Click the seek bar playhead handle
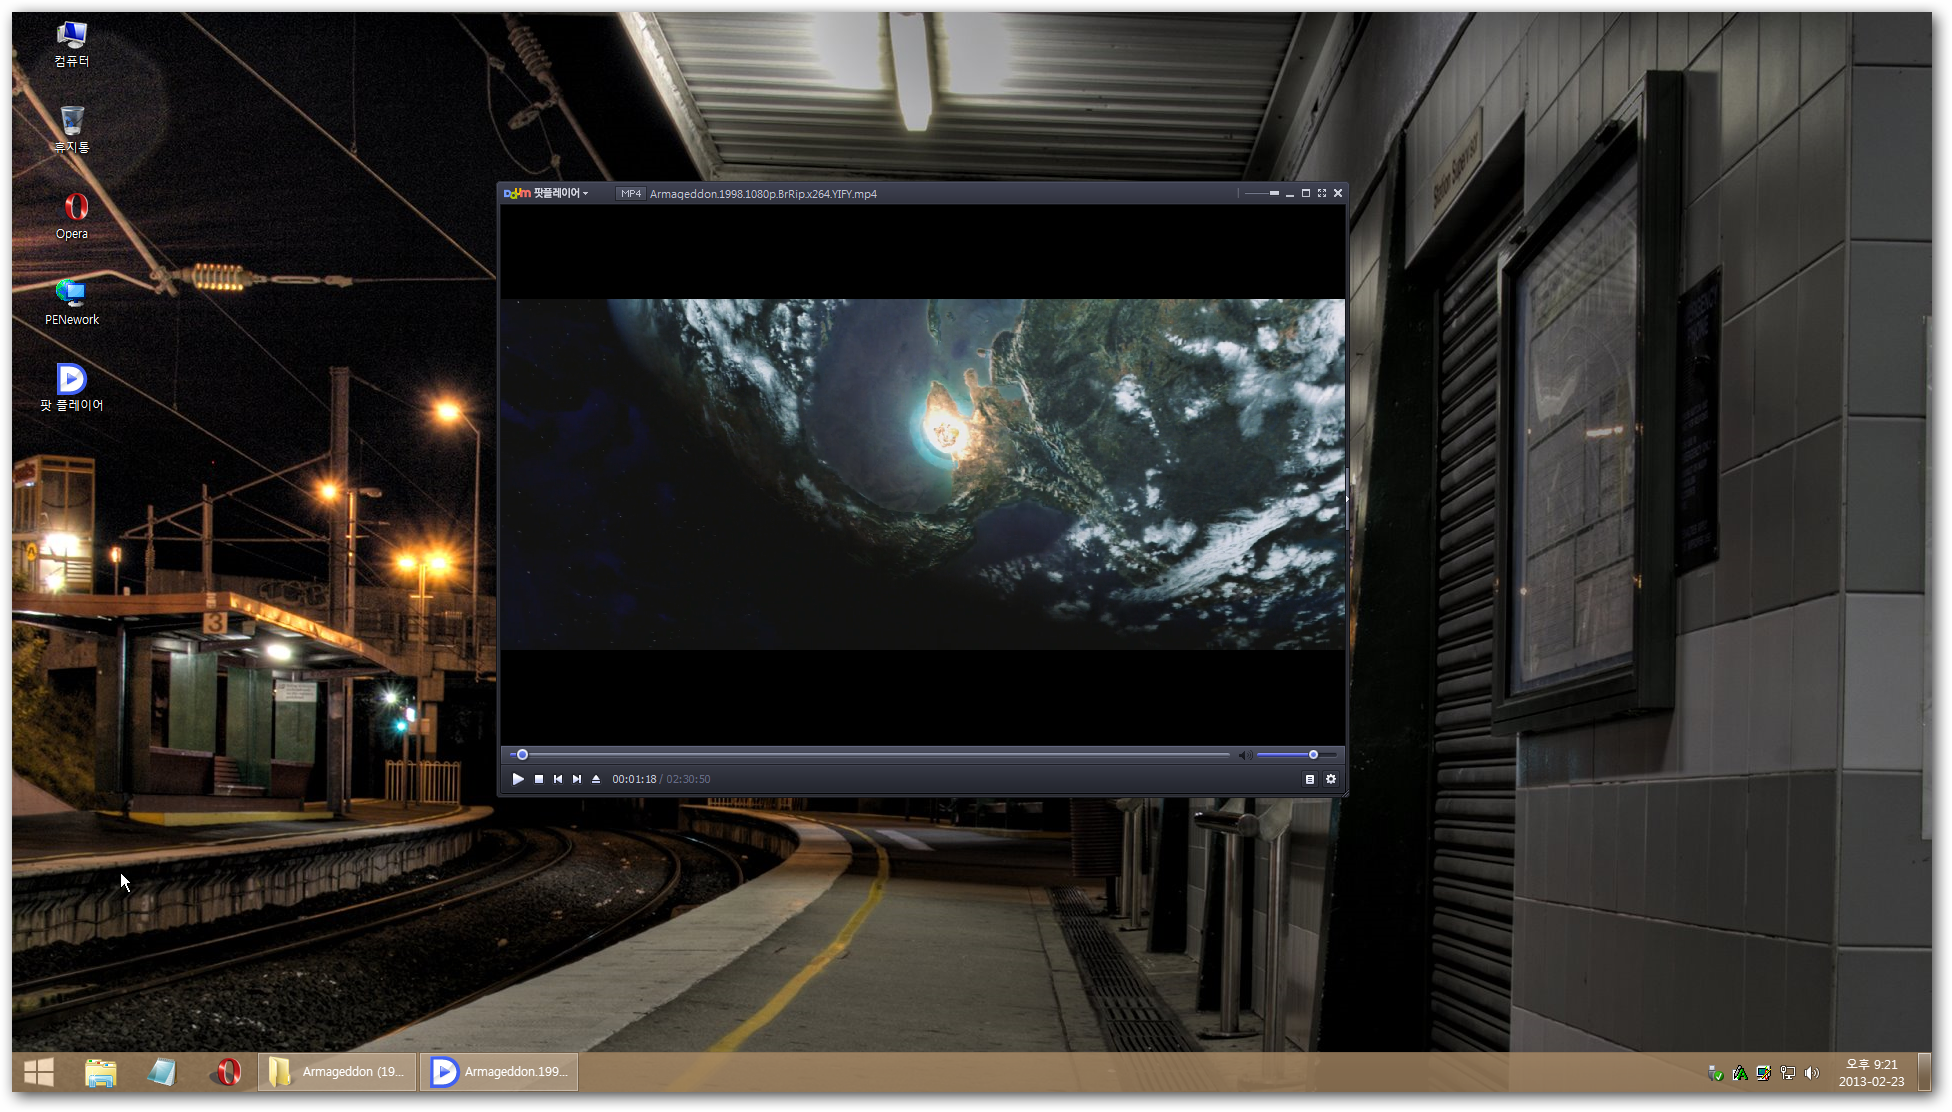This screenshot has height=1112, width=1952. 522,755
